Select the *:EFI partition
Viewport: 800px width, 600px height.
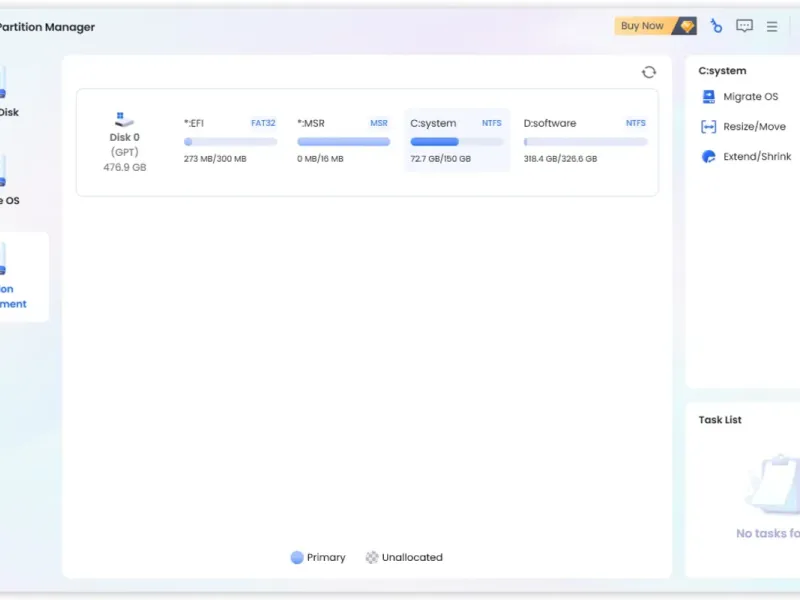(231, 140)
